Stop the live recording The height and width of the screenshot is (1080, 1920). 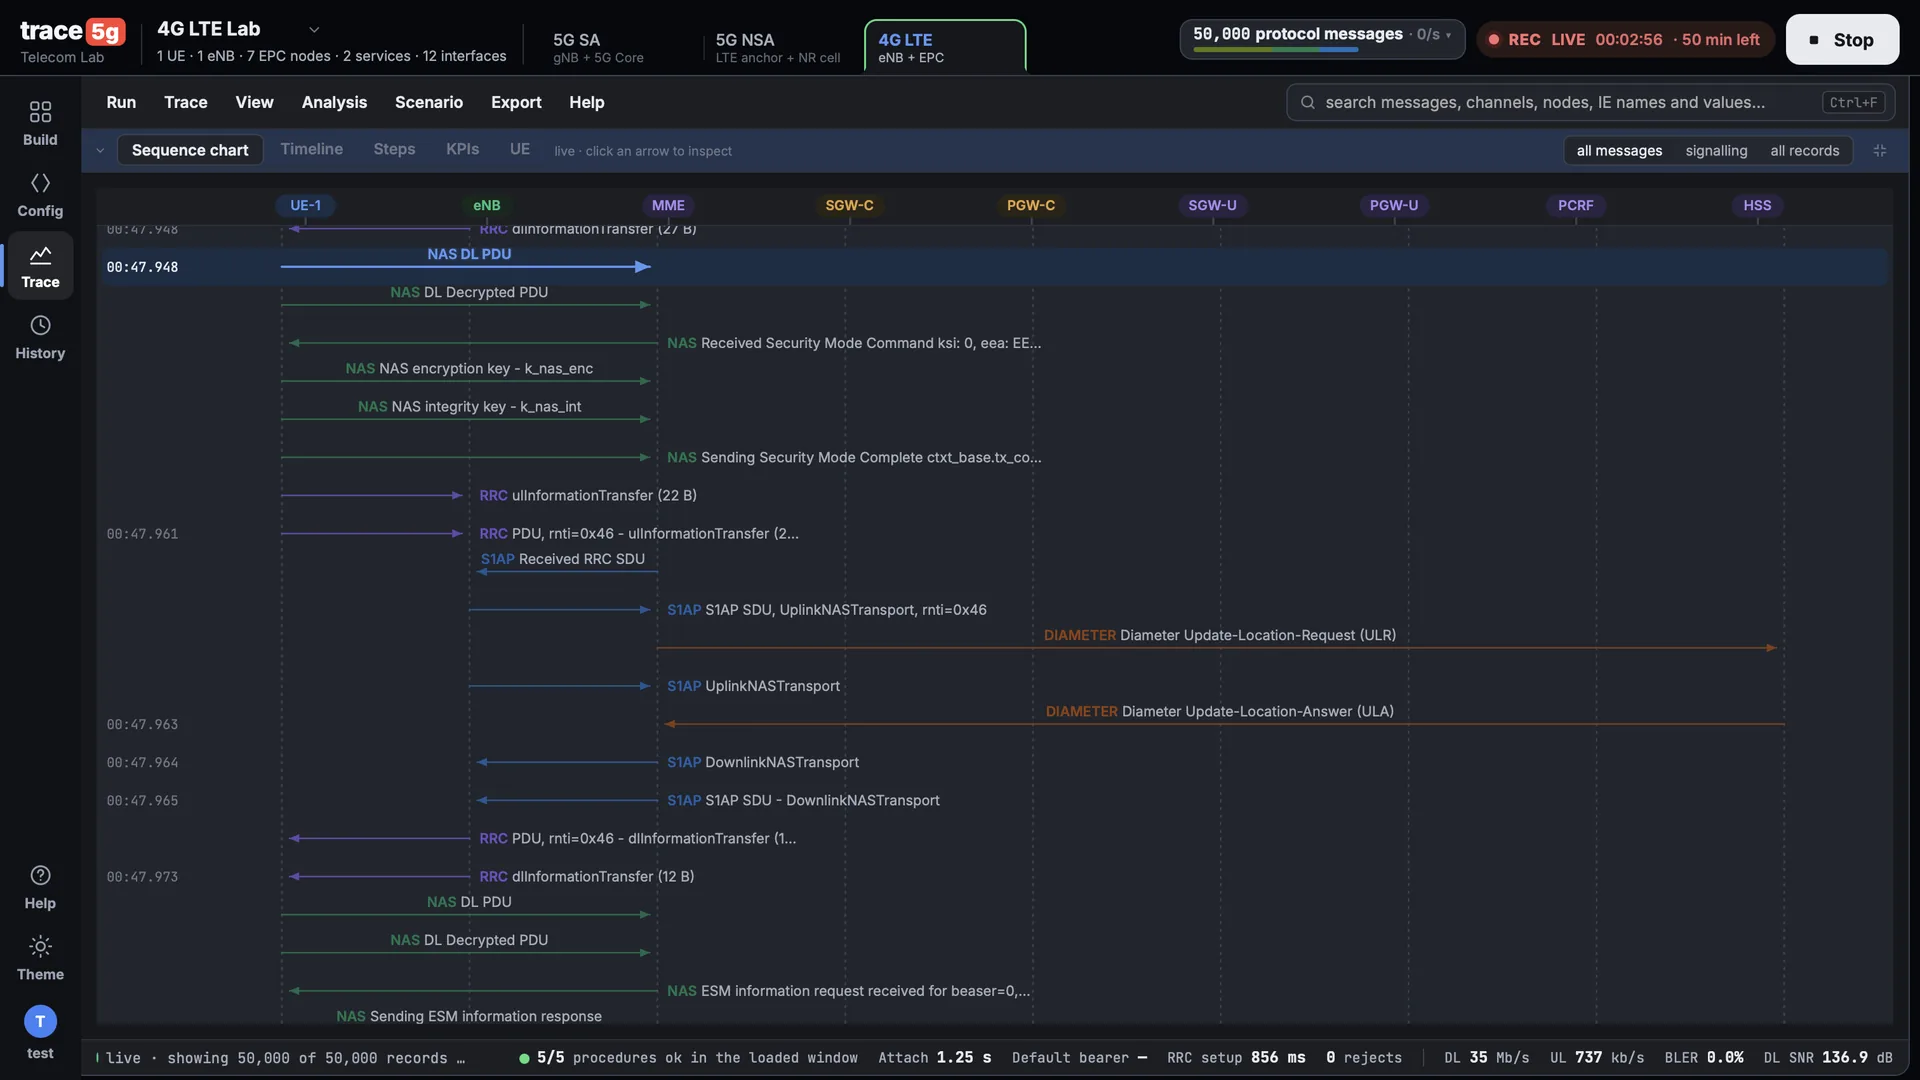(x=1842, y=40)
